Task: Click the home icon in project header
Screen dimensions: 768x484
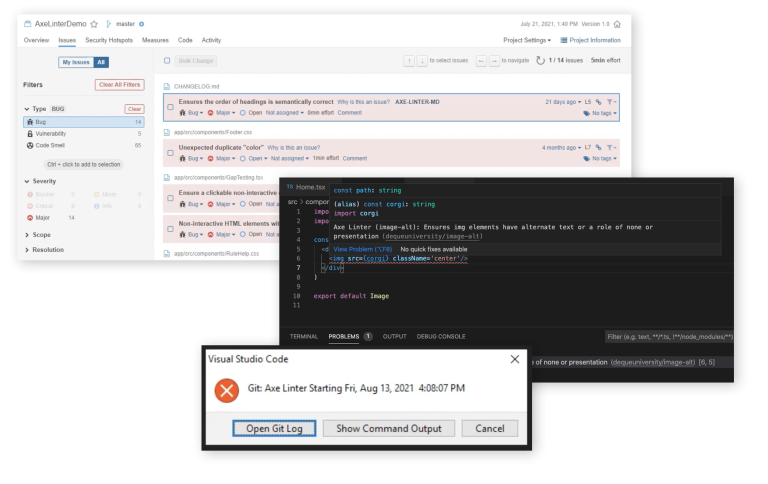Action: pos(616,23)
